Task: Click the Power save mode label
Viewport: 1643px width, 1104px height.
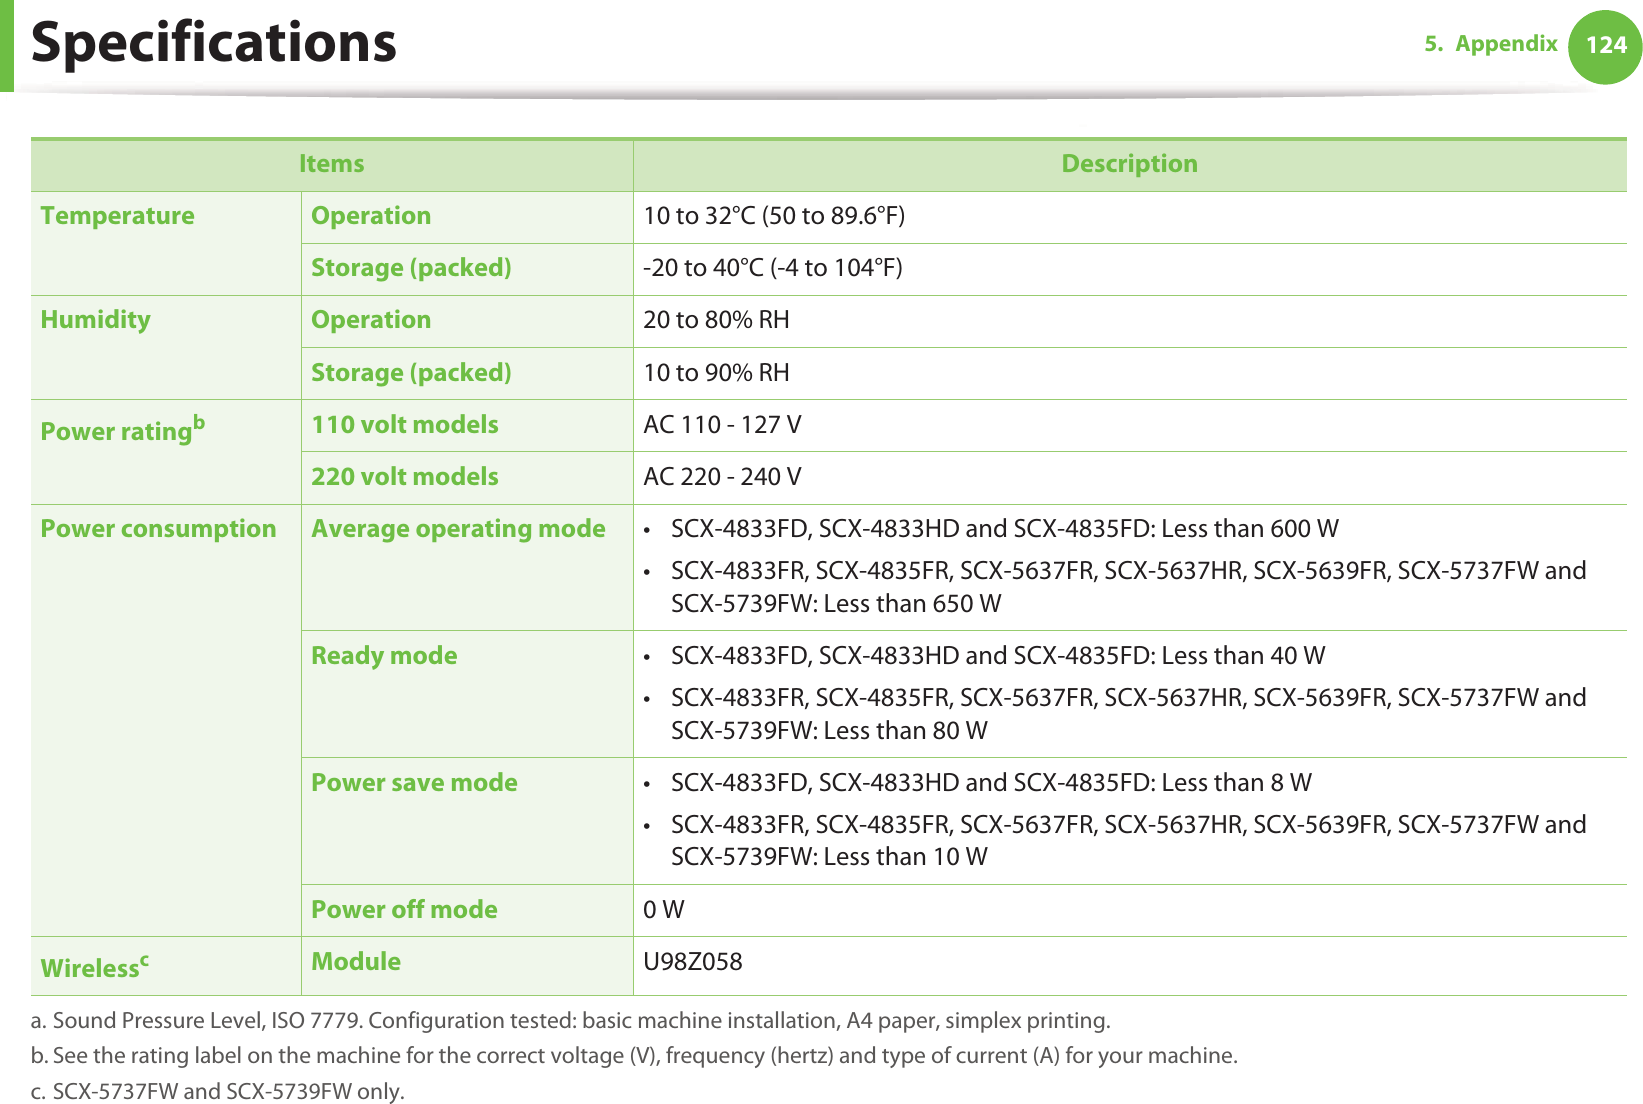Action: [414, 783]
